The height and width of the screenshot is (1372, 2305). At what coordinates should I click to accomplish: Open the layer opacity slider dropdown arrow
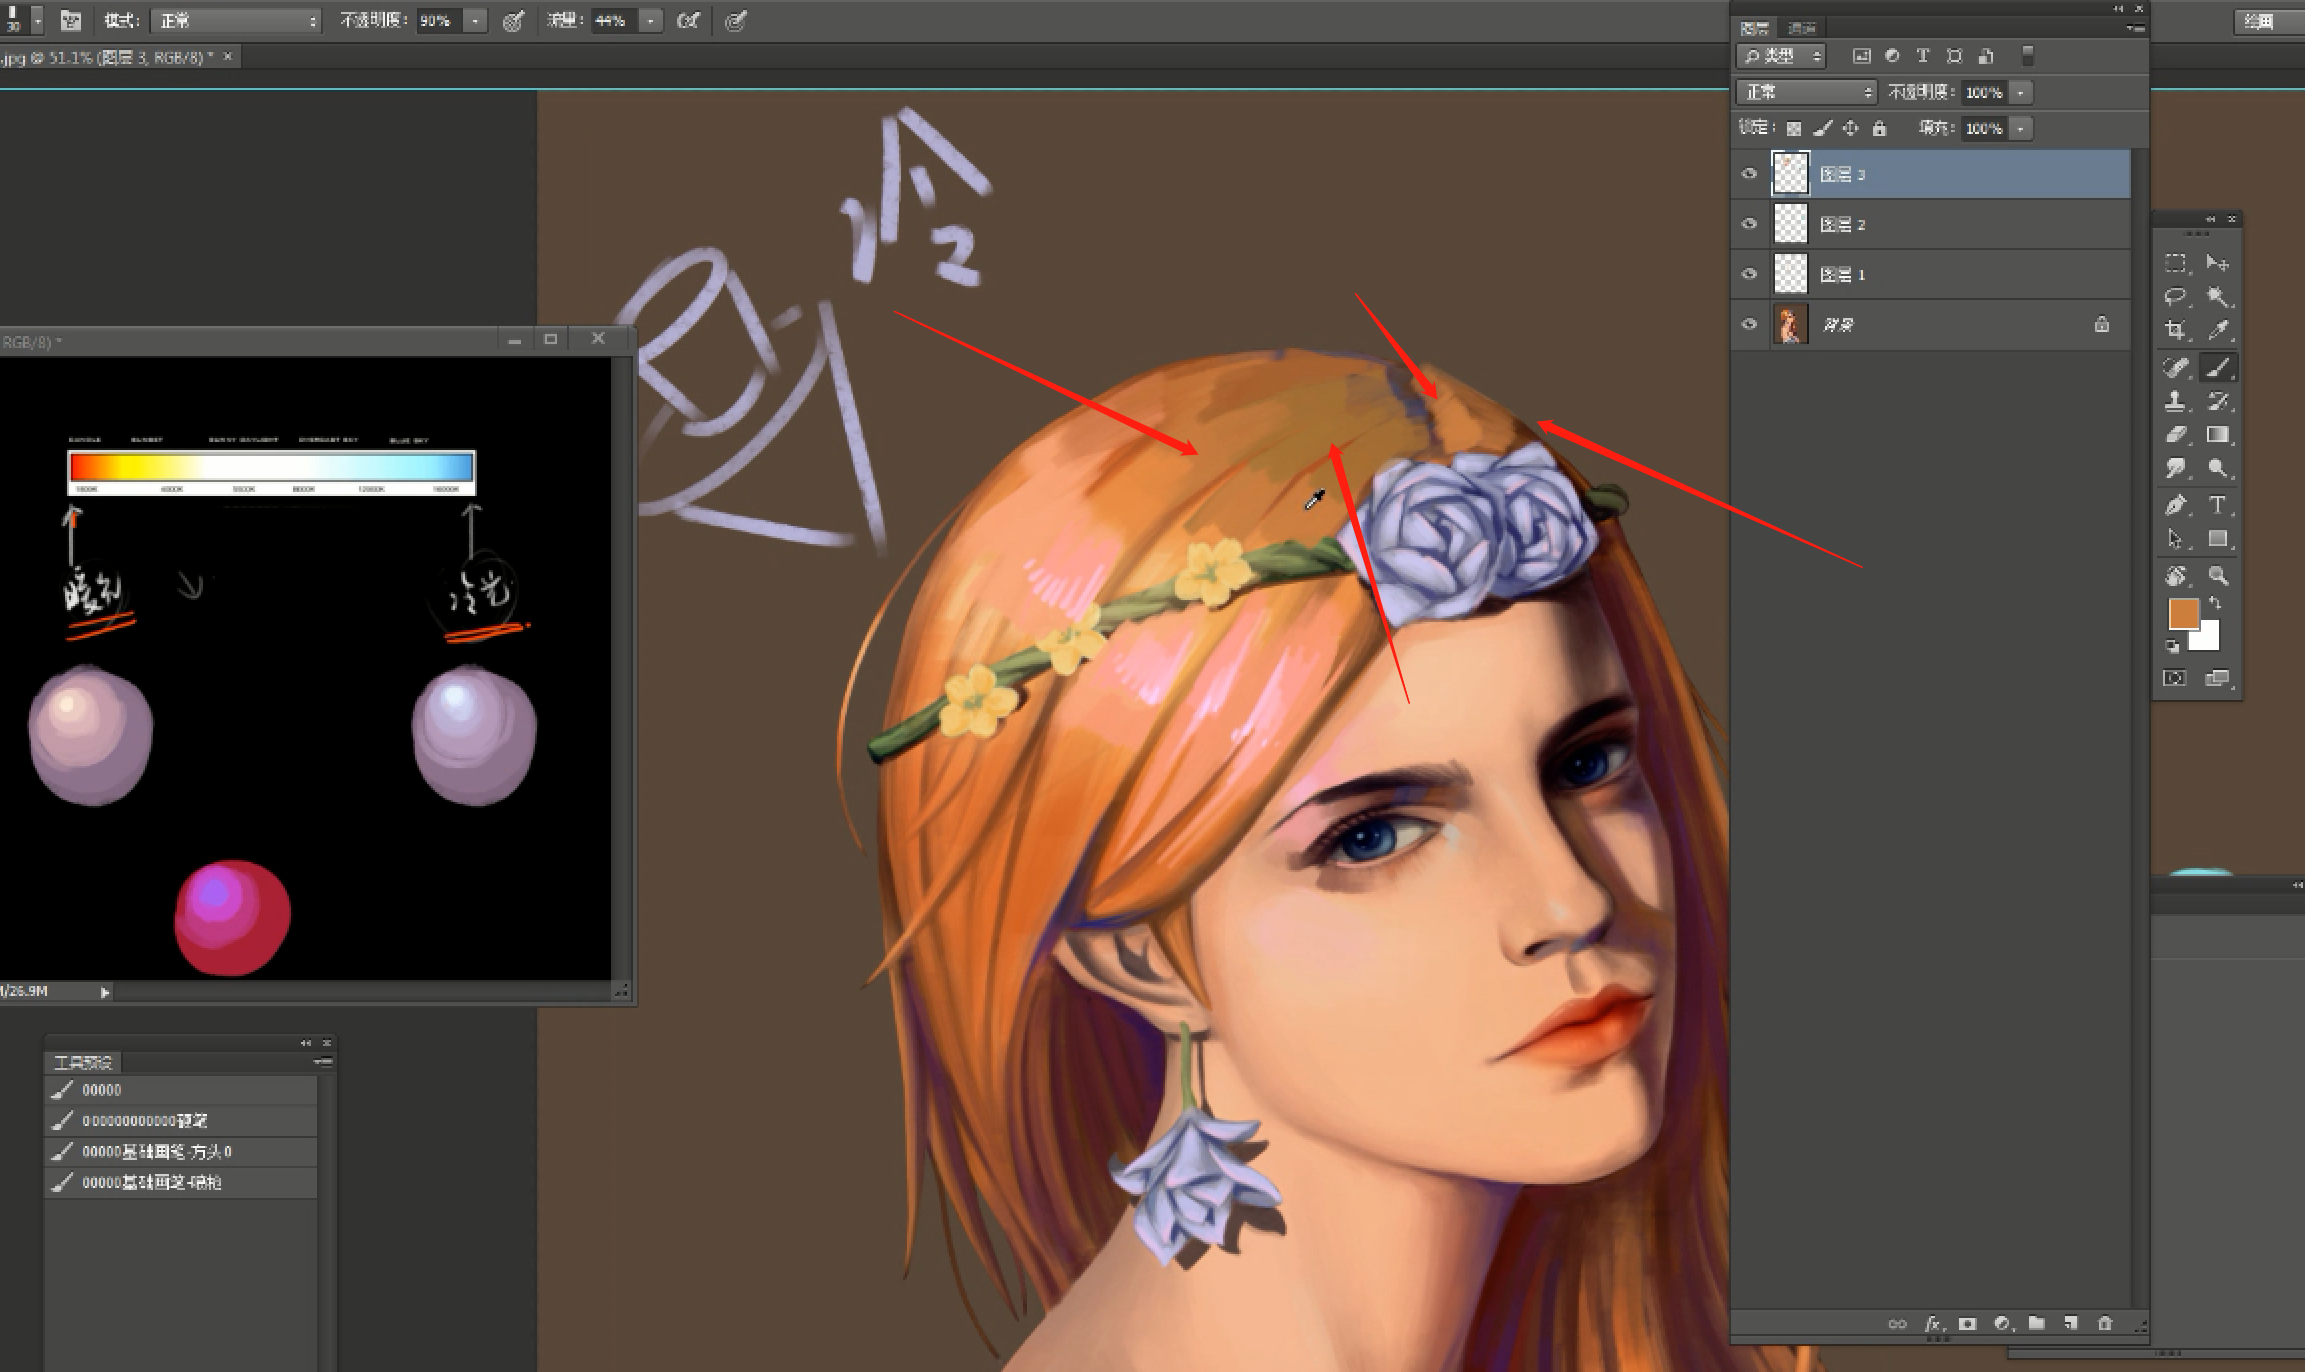(2021, 93)
